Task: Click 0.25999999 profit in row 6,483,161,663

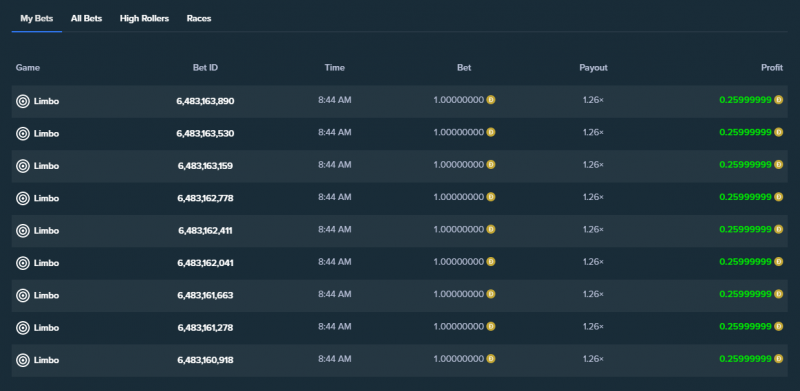Action: (x=745, y=294)
